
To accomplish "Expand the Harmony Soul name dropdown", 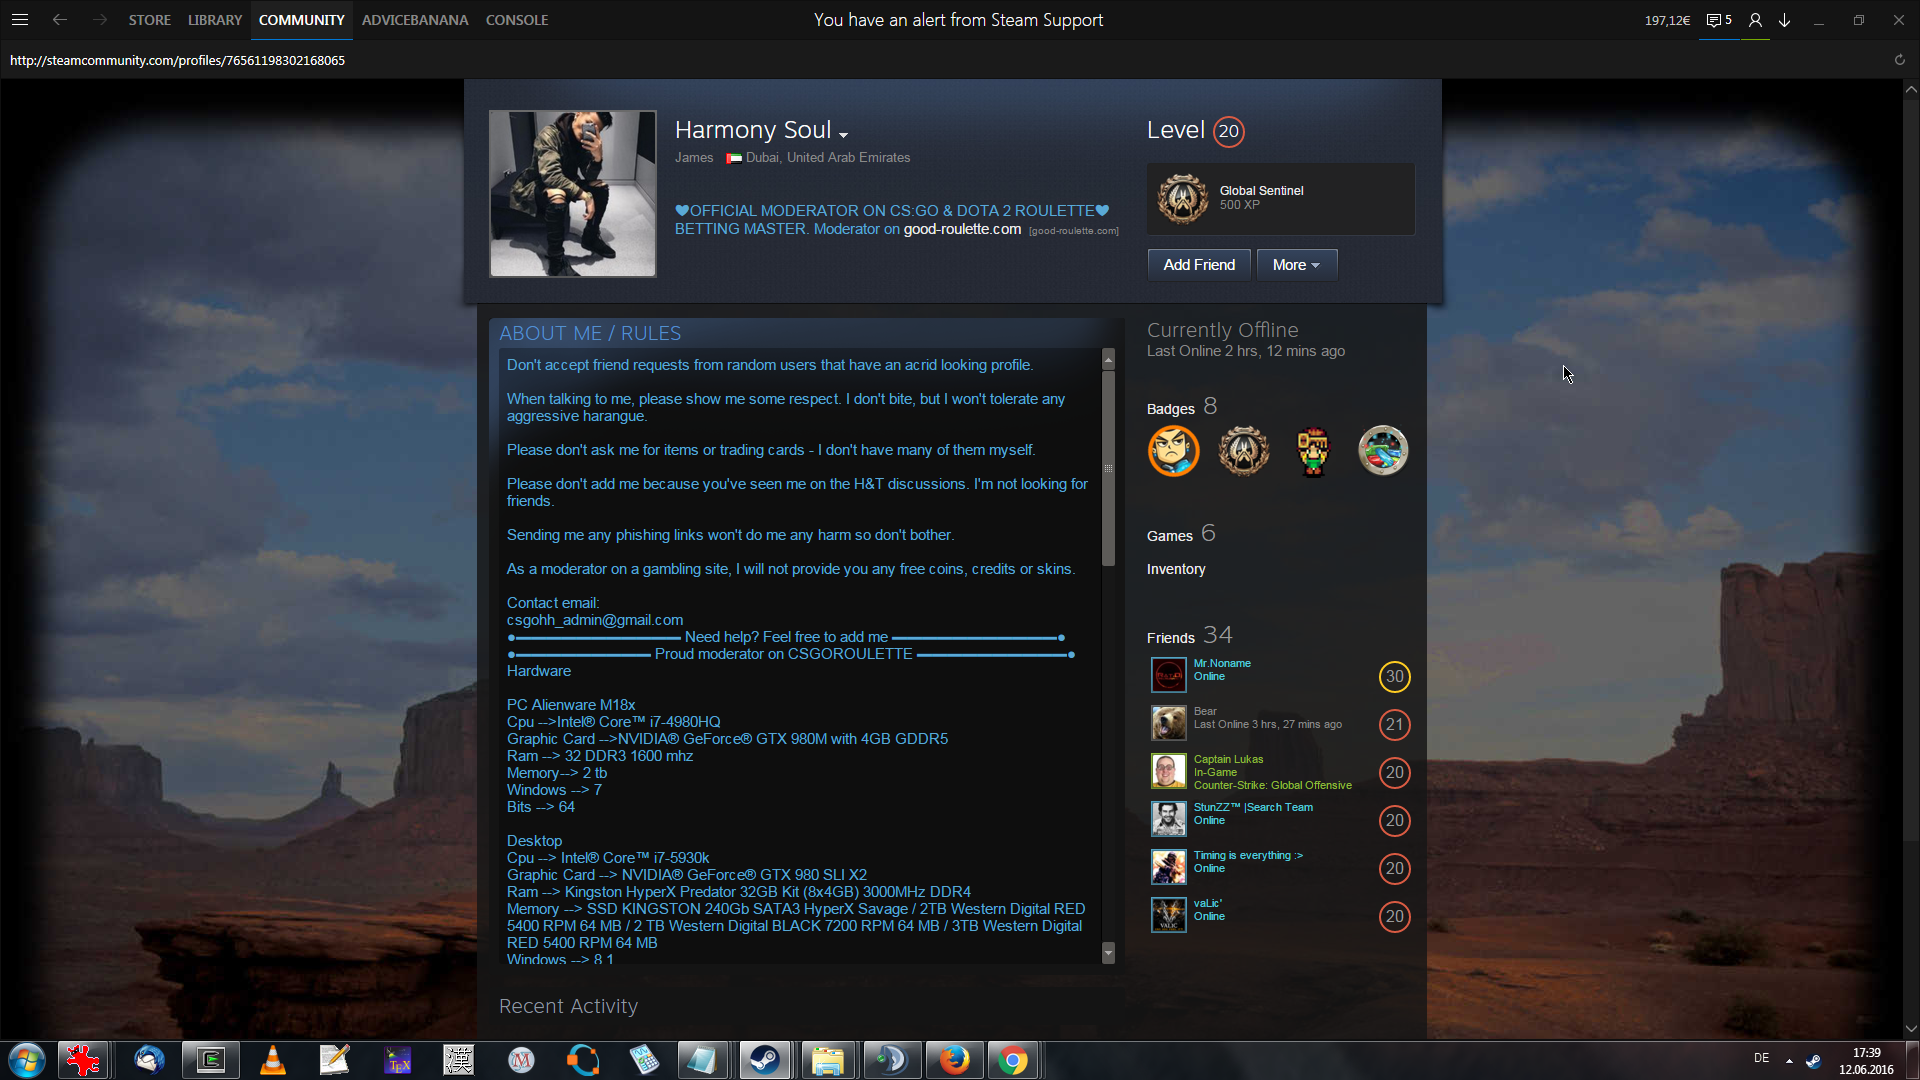I will [843, 134].
